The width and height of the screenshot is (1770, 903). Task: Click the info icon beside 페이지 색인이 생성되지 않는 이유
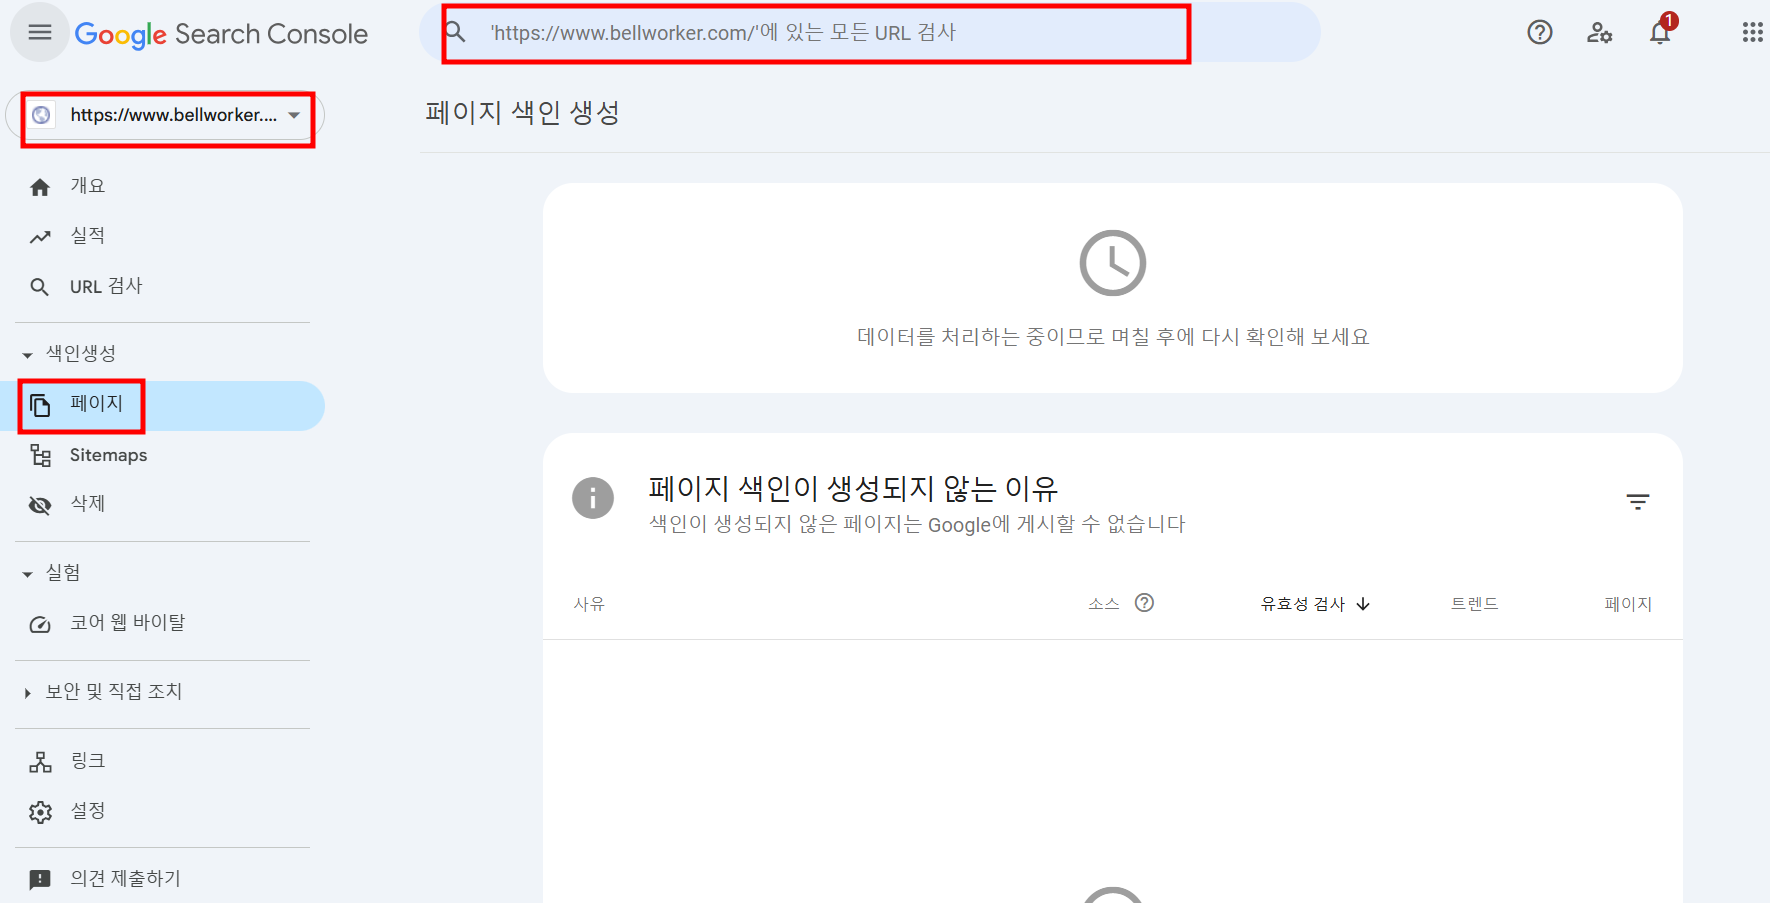pyautogui.click(x=593, y=497)
